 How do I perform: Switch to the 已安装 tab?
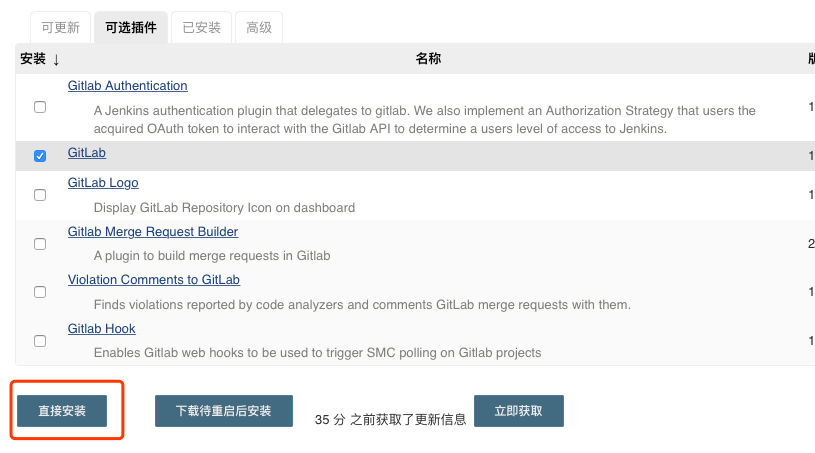[201, 28]
